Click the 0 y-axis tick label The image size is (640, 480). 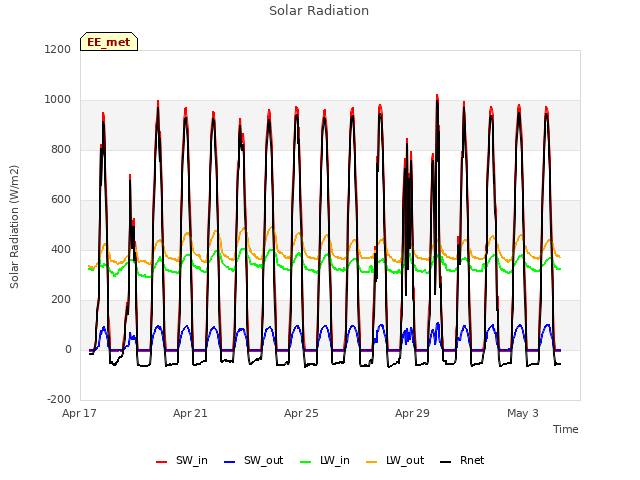pos(68,349)
